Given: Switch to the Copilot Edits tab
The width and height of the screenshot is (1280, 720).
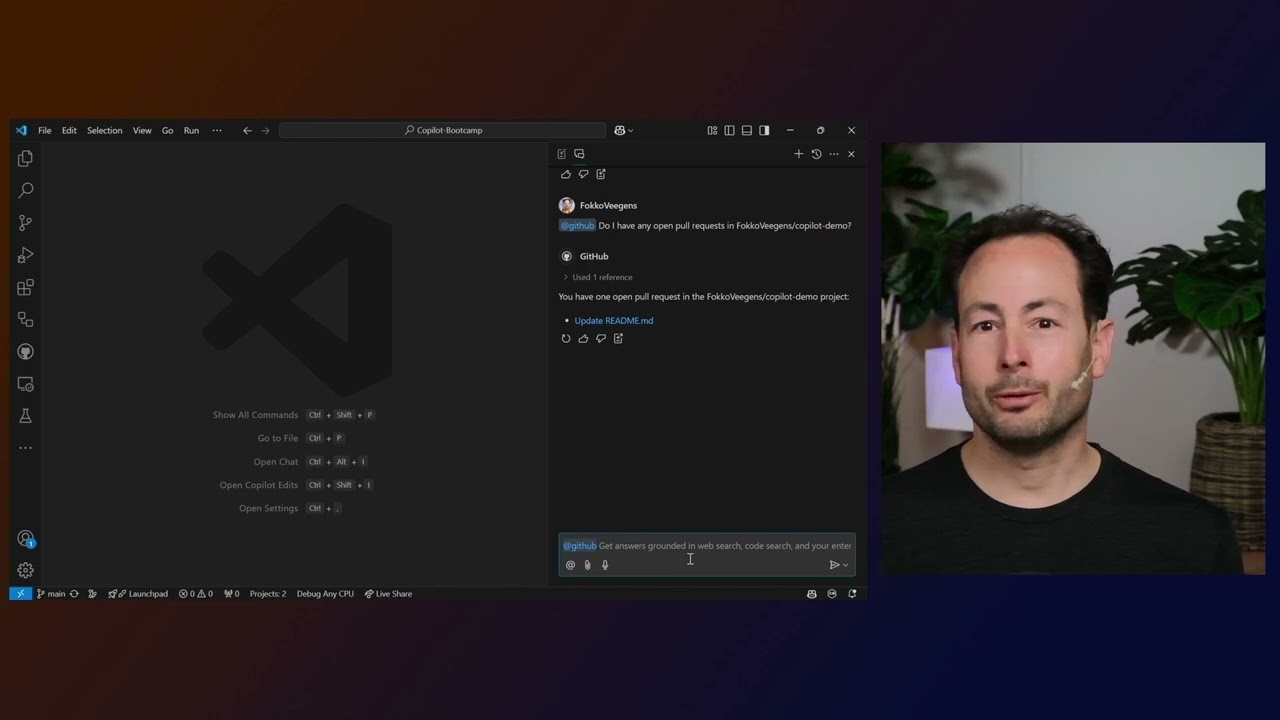Looking at the screenshot, I should tap(562, 154).
